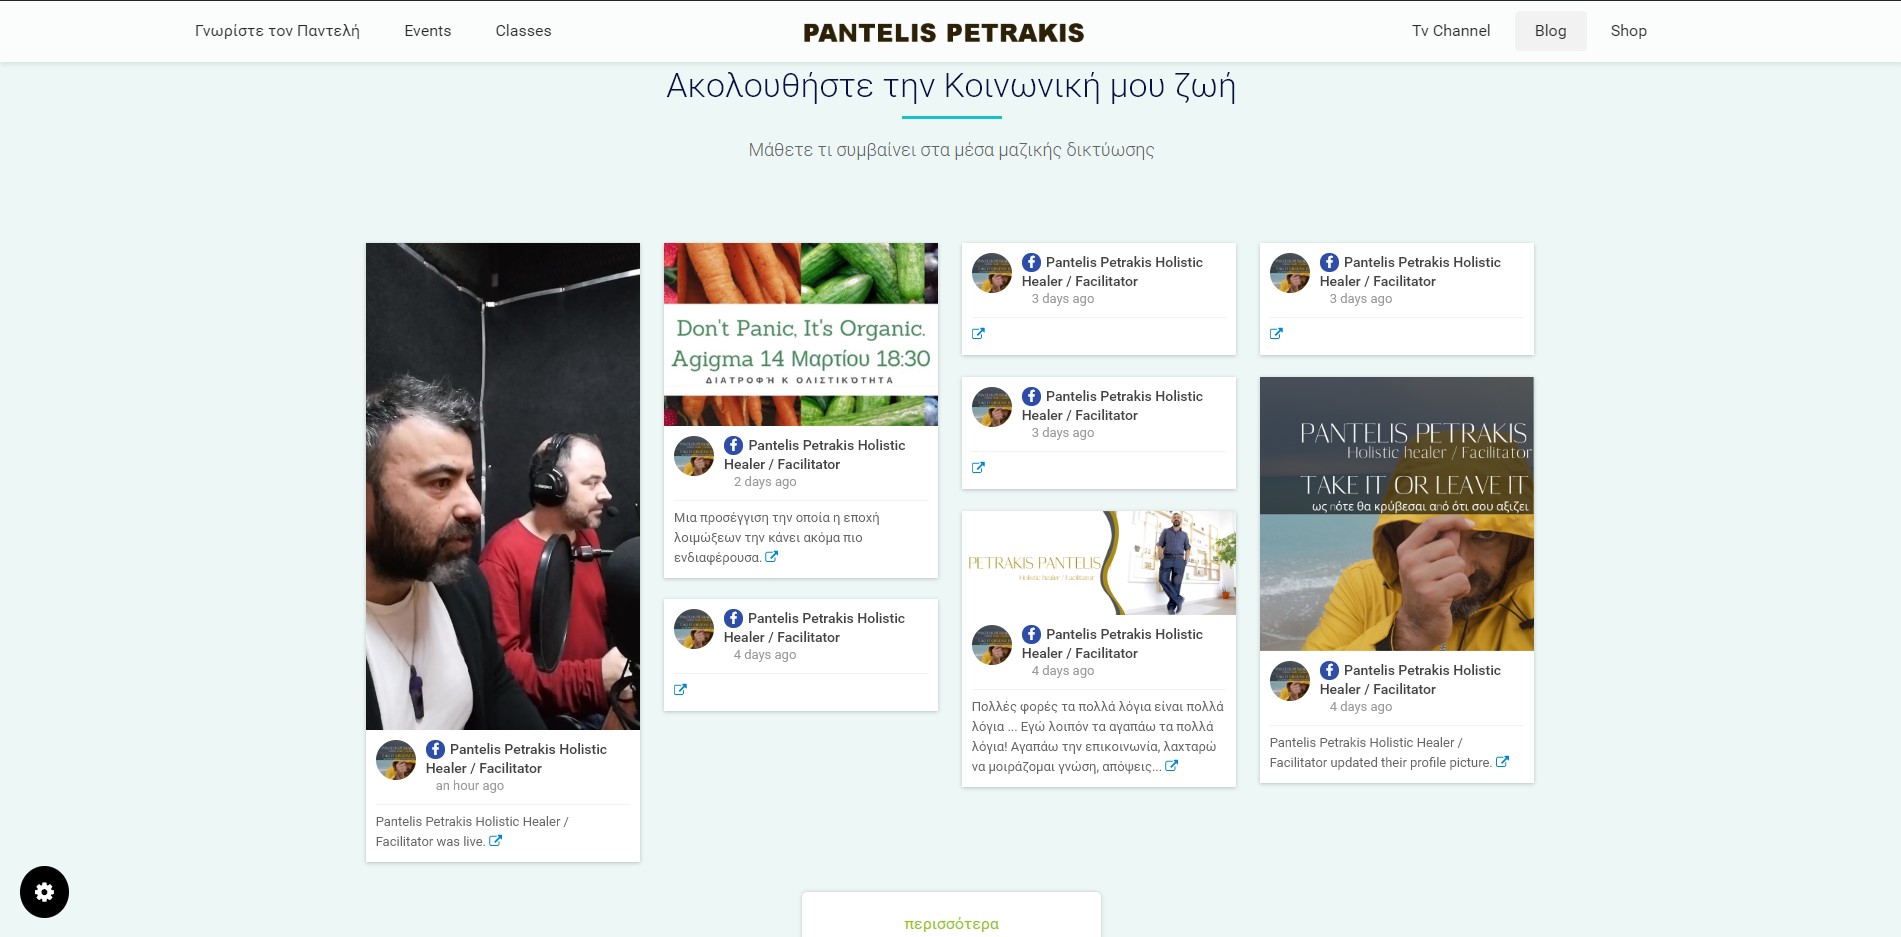Click Facebook icon on '2 days ago' post
Screen dimensions: 1901x937
click(x=734, y=445)
